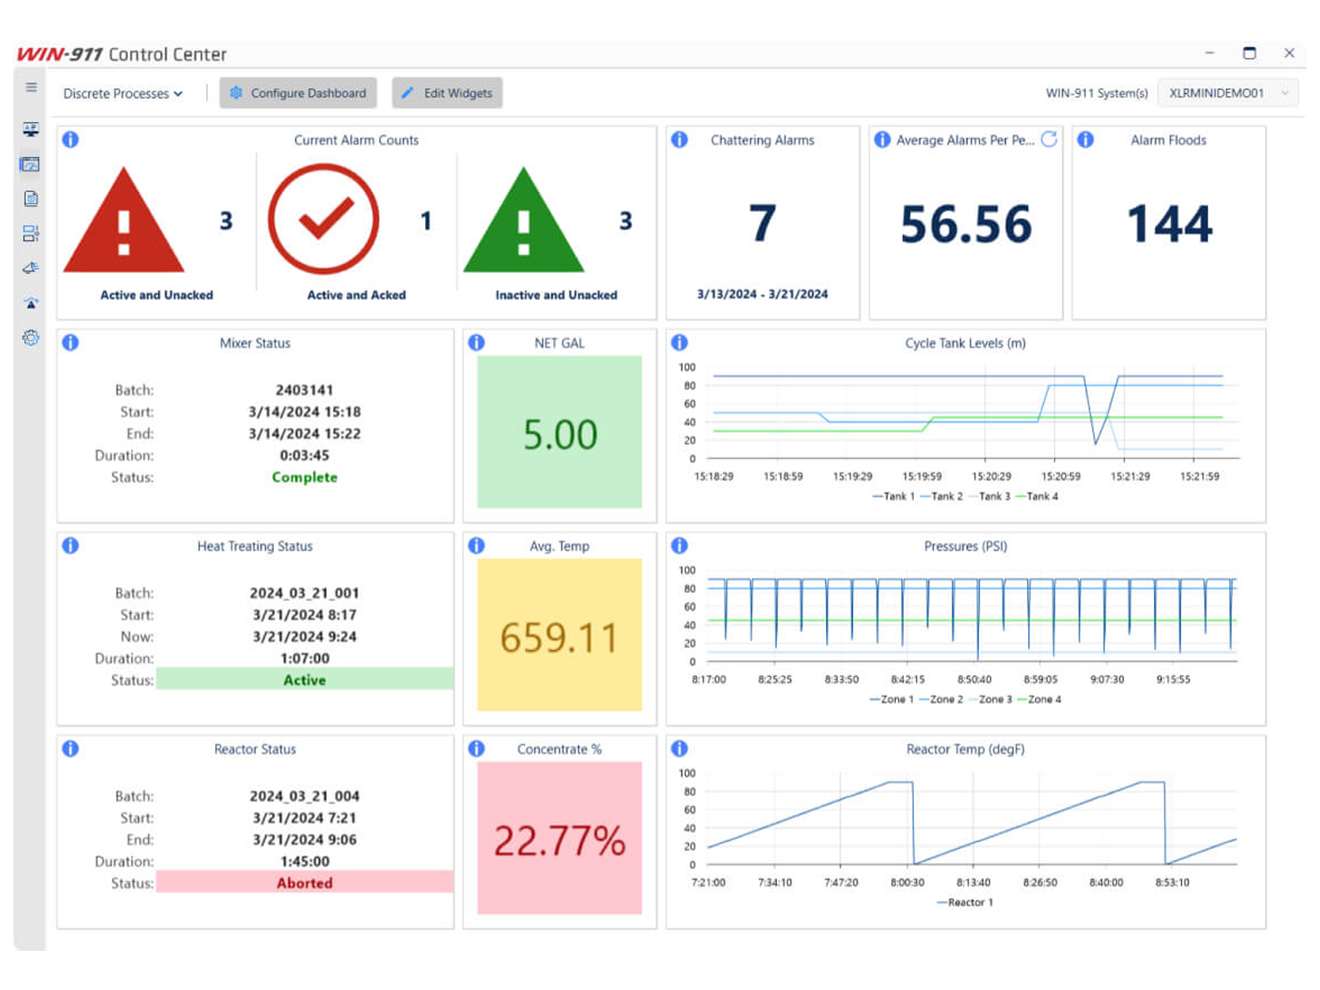
Task: Click the info icon on Chattering Alarms widget
Action: click(681, 140)
